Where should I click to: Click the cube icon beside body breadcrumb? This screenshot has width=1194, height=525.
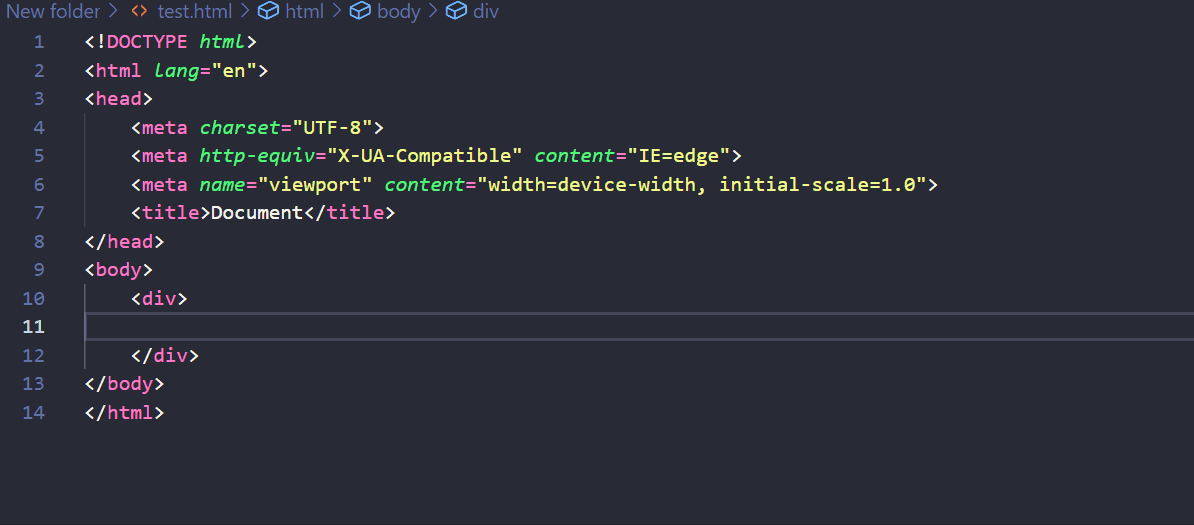(360, 11)
